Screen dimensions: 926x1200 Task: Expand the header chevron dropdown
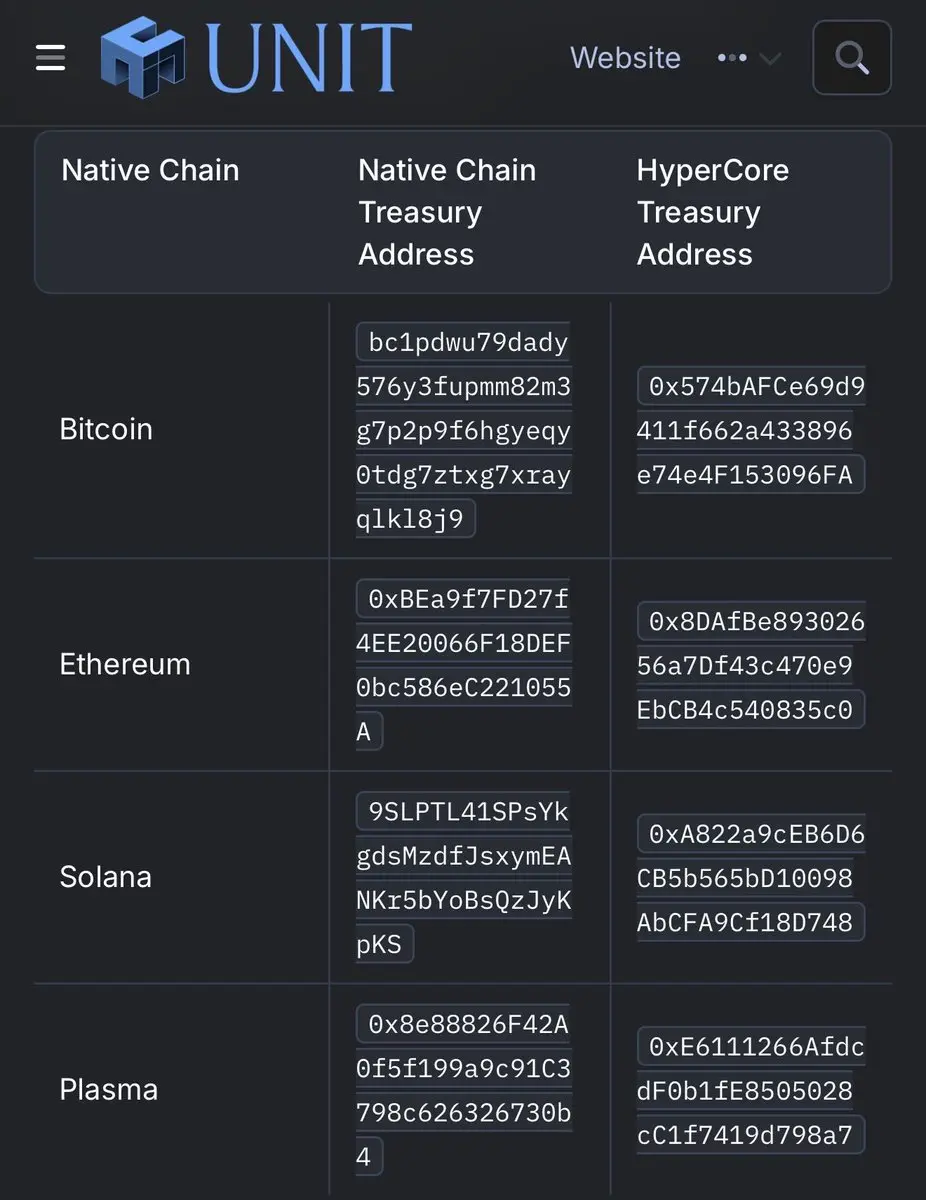[769, 60]
